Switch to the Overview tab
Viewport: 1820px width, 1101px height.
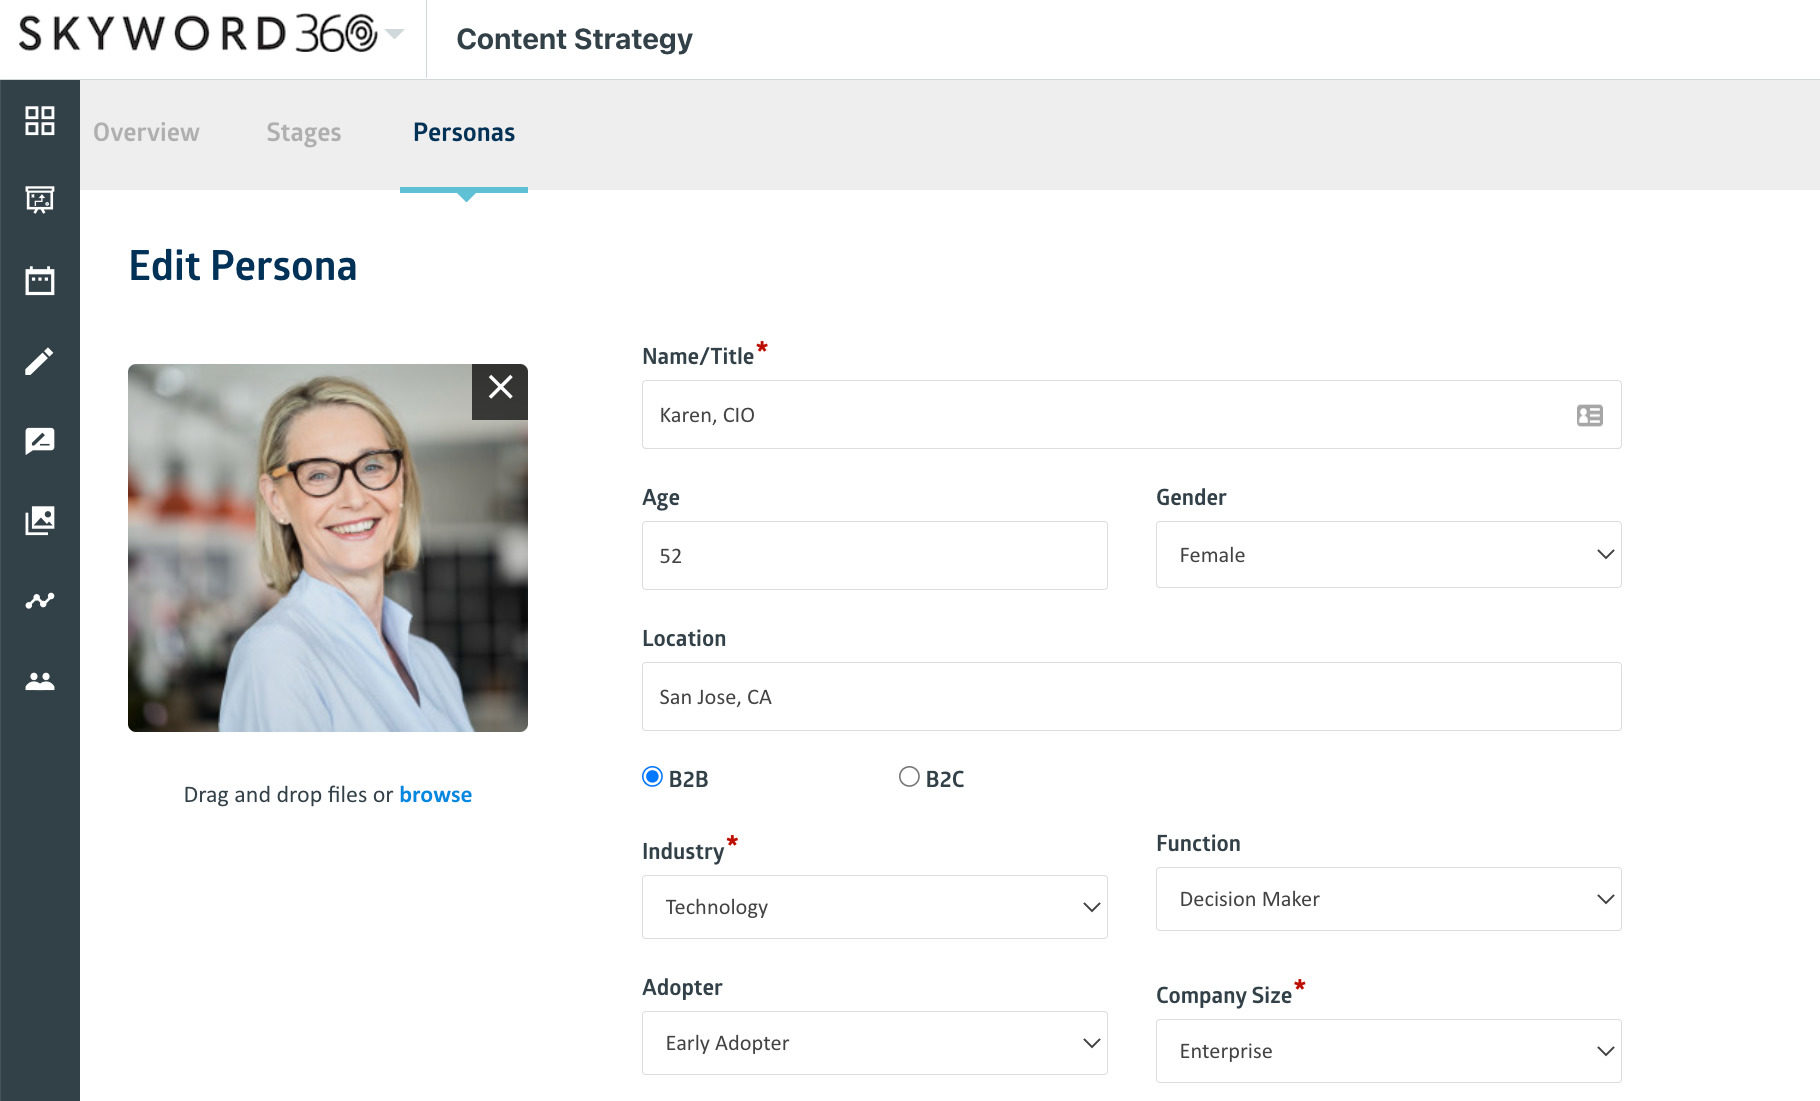[x=146, y=132]
